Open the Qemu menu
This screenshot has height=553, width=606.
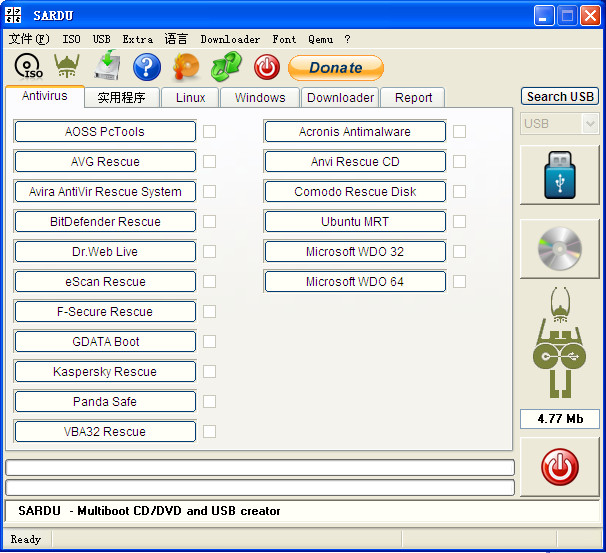point(320,39)
